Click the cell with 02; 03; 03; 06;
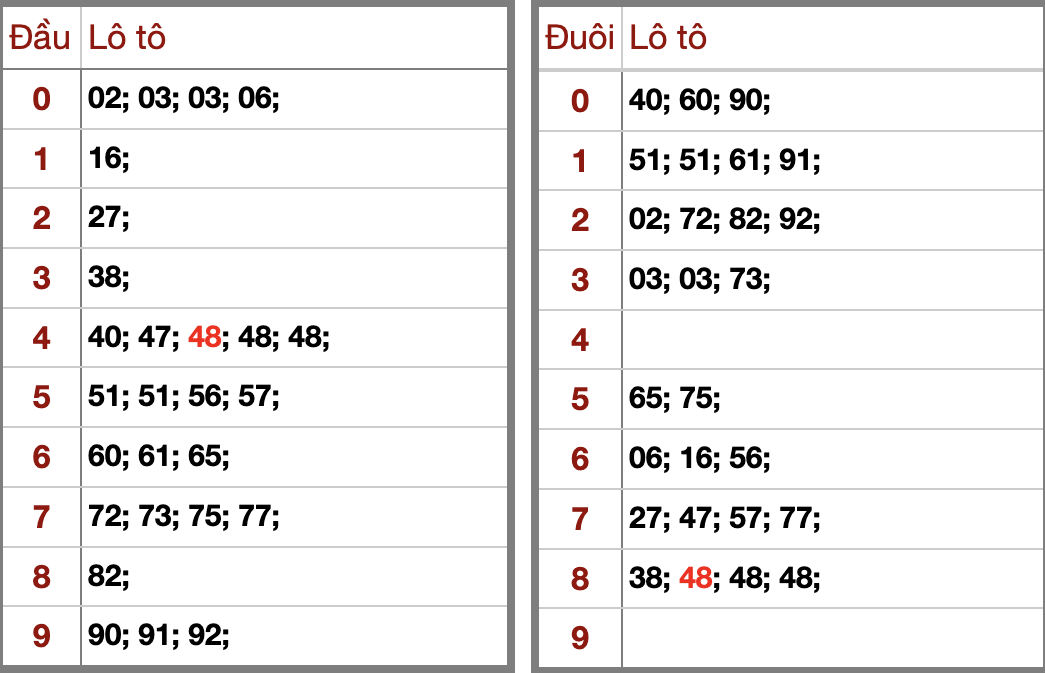The image size is (1045, 673). click(x=184, y=99)
